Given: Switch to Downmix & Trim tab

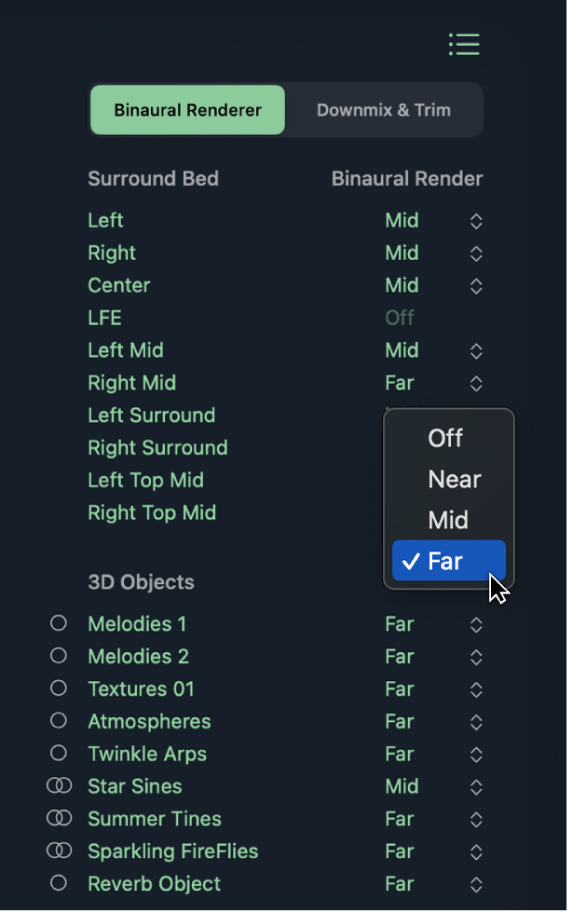Looking at the screenshot, I should [384, 110].
